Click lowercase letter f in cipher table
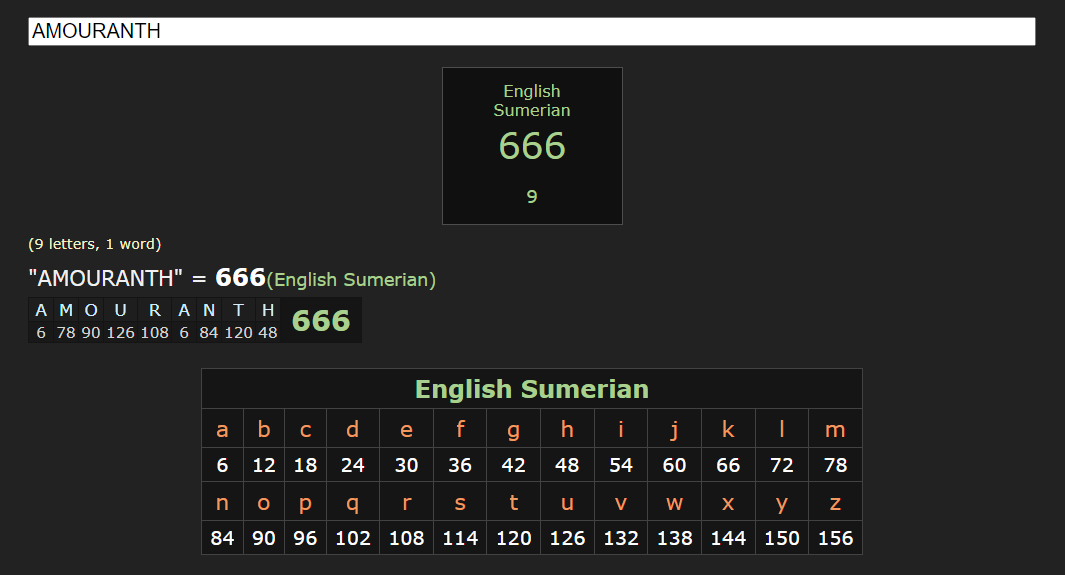Image resolution: width=1065 pixels, height=575 pixels. pos(460,429)
